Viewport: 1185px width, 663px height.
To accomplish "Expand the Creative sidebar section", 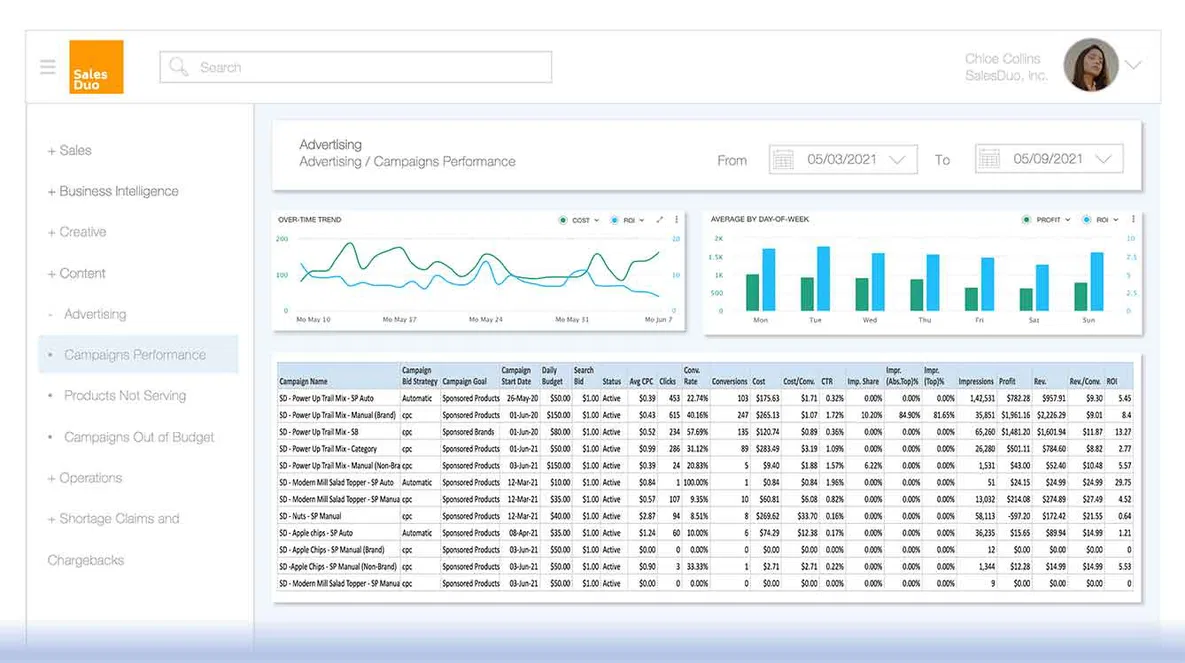I will (x=77, y=232).
